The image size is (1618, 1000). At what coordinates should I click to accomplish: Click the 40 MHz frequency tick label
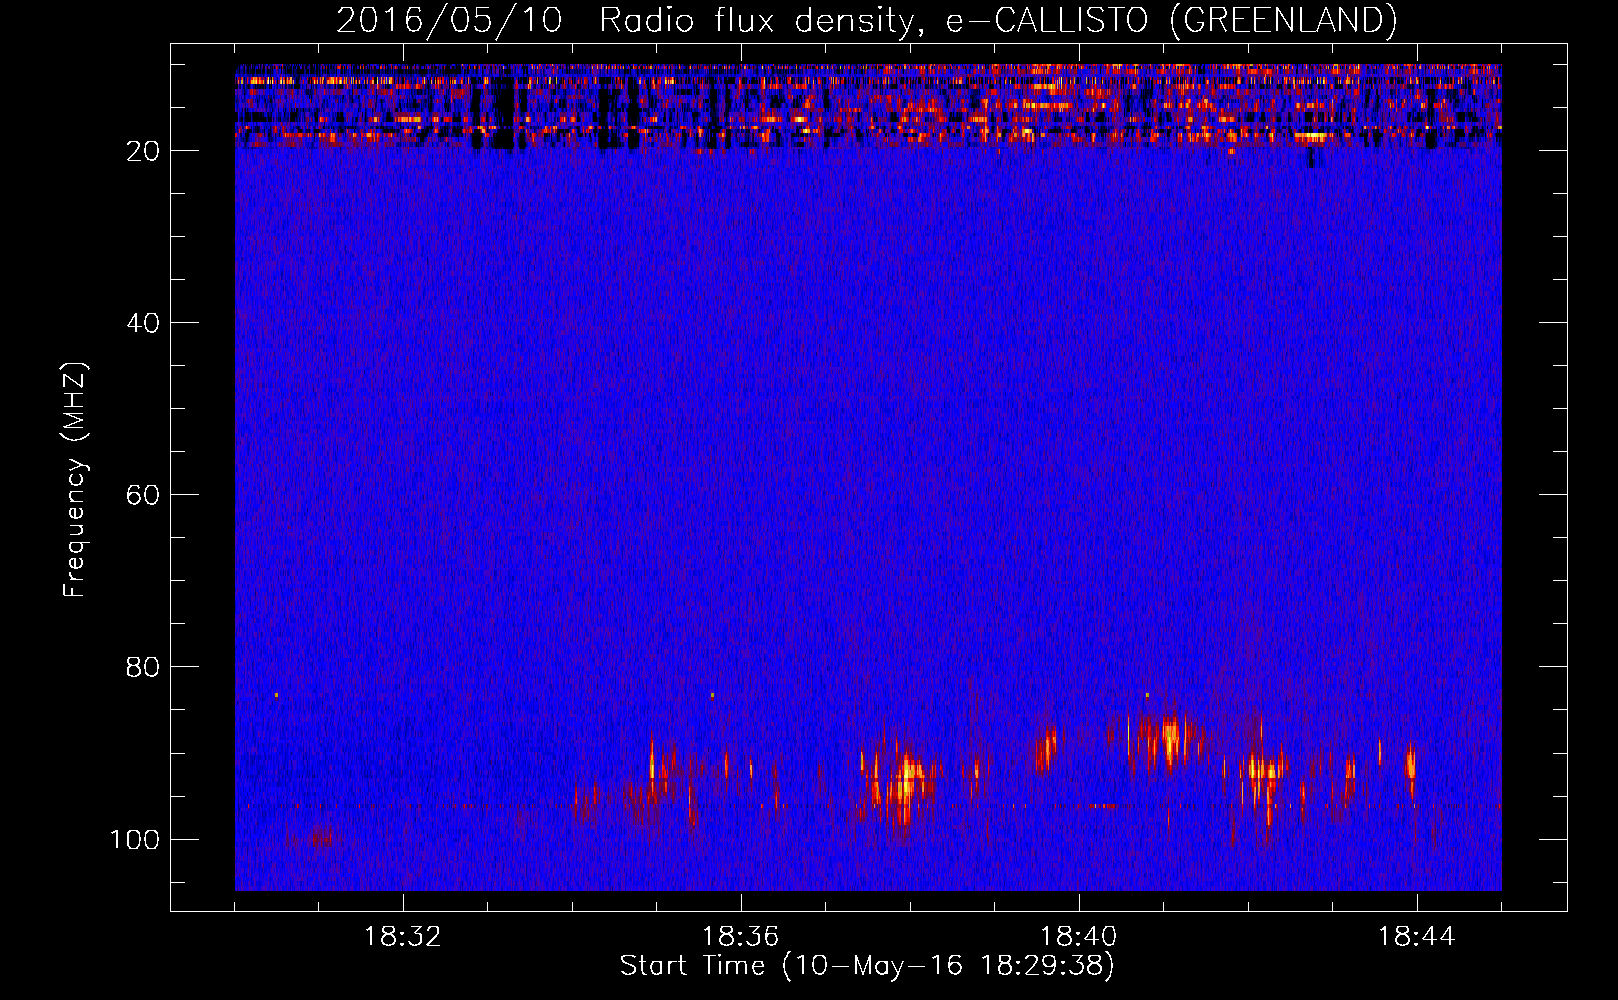click(x=143, y=323)
